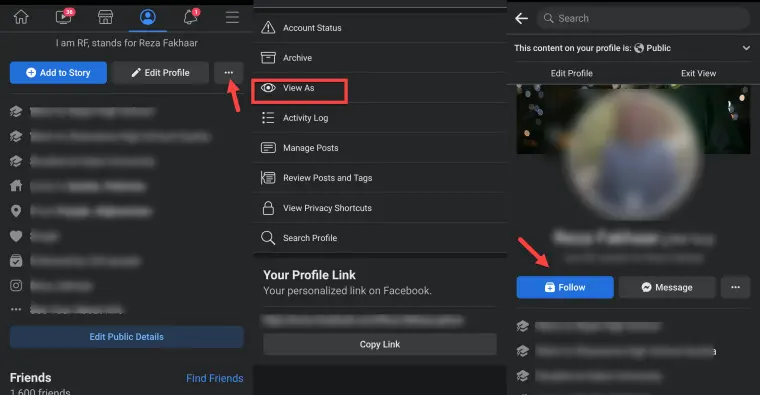Tap the home icon in profile details

[16, 186]
